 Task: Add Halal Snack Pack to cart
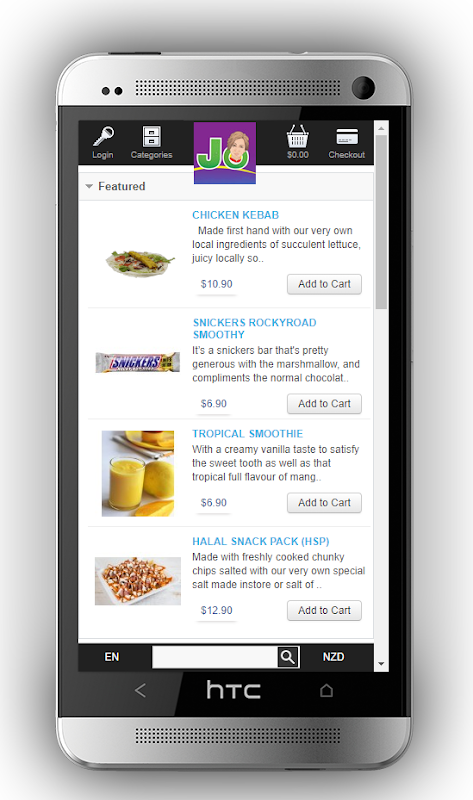pos(324,610)
